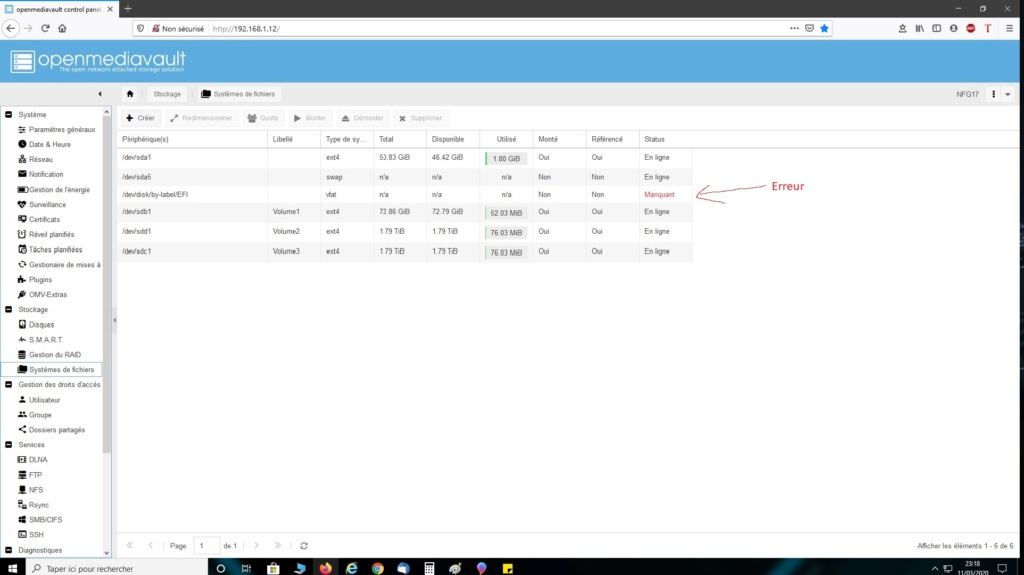This screenshot has height=575, width=1024.
Task: Collapse the Services tree section
Action: click(8, 445)
